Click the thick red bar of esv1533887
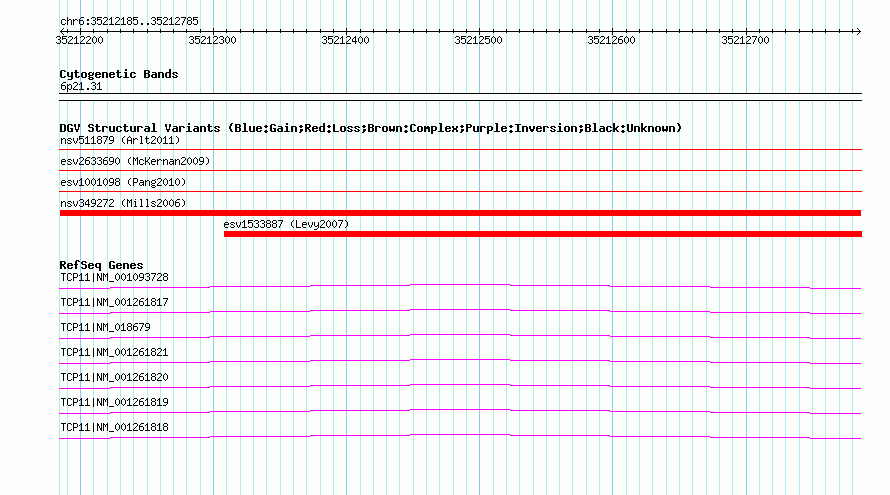 543,234
